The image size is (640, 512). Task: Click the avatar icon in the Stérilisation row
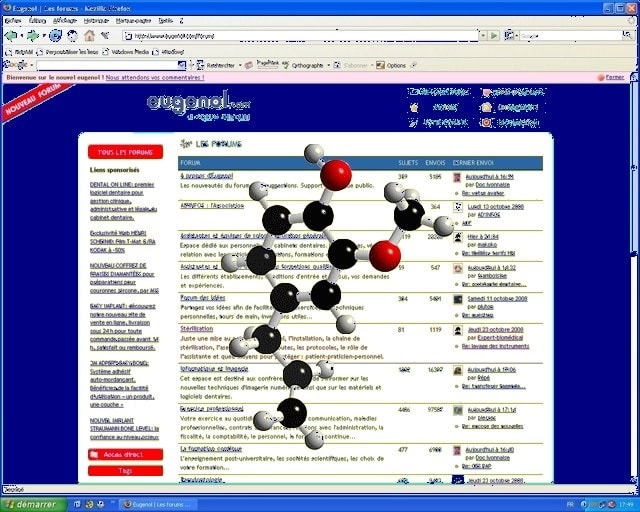click(458, 331)
